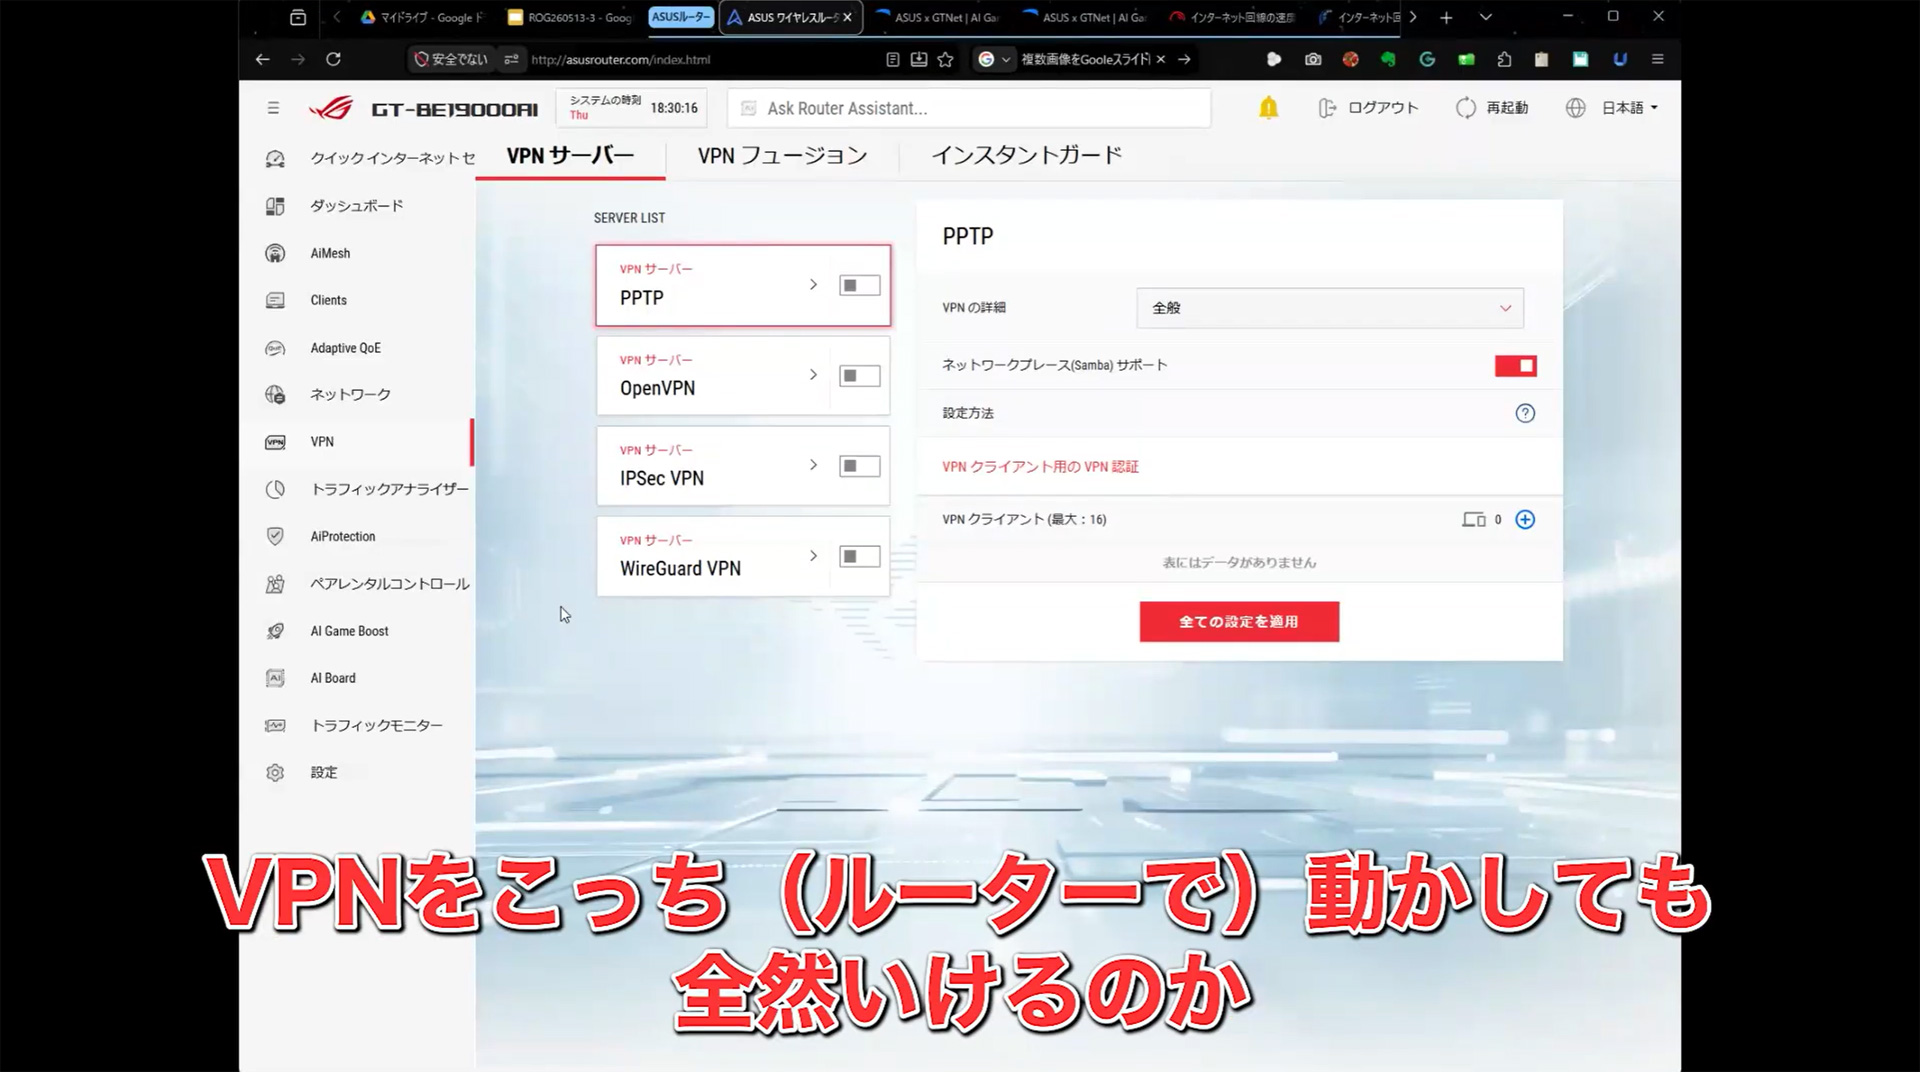The image size is (1920, 1072).
Task: Click the browser search box
Action: (x=1086, y=59)
